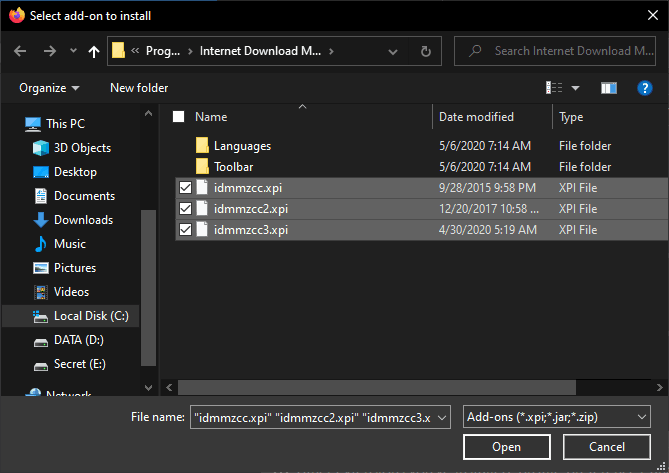Sort by Name column
The height and width of the screenshot is (473, 669).
tap(211, 117)
